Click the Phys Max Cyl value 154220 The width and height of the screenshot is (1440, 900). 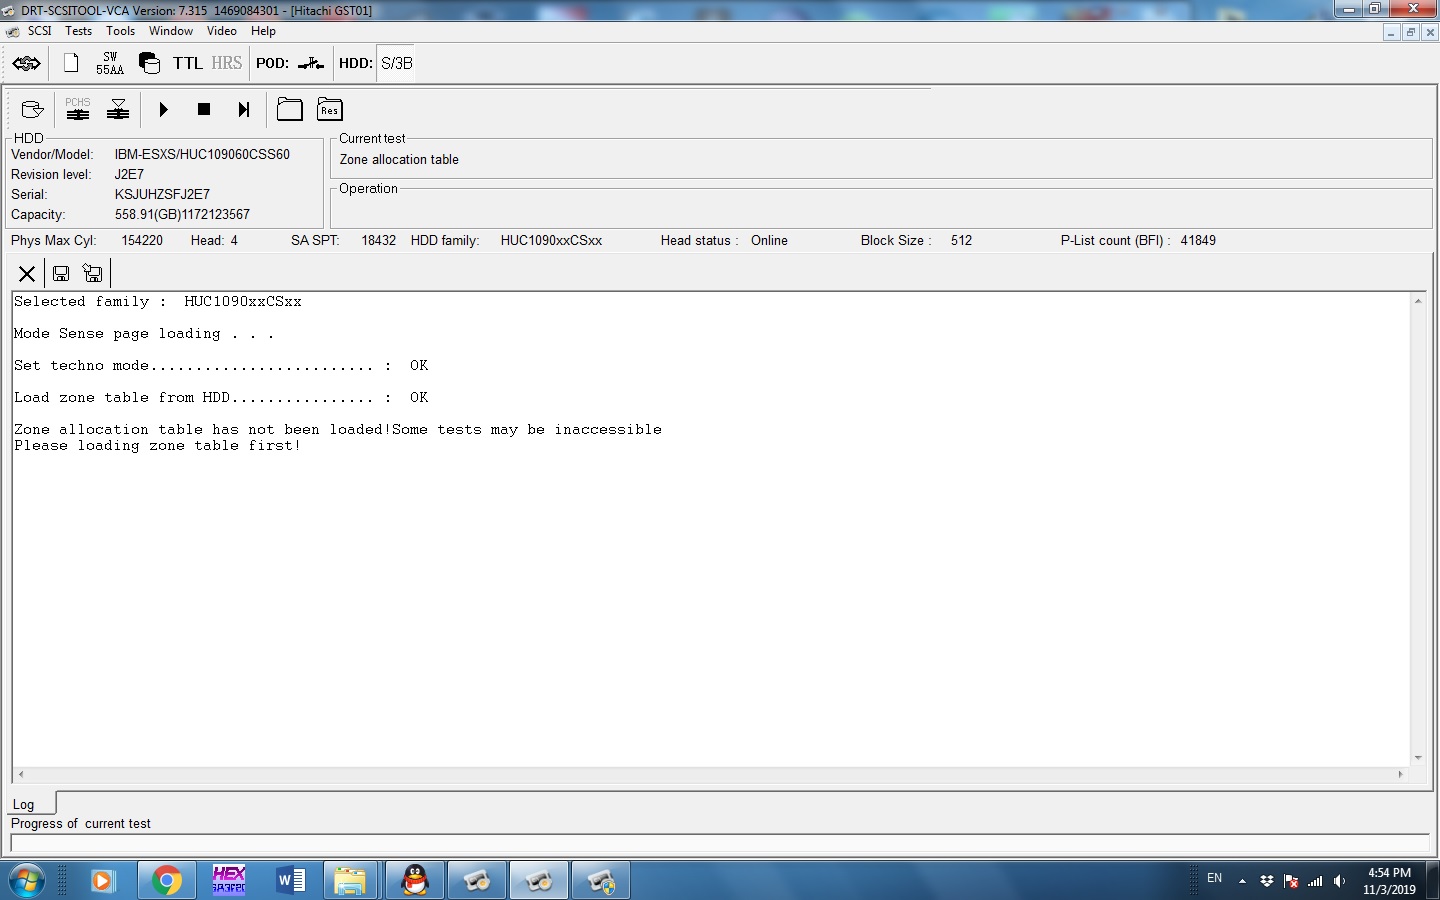[x=142, y=240]
